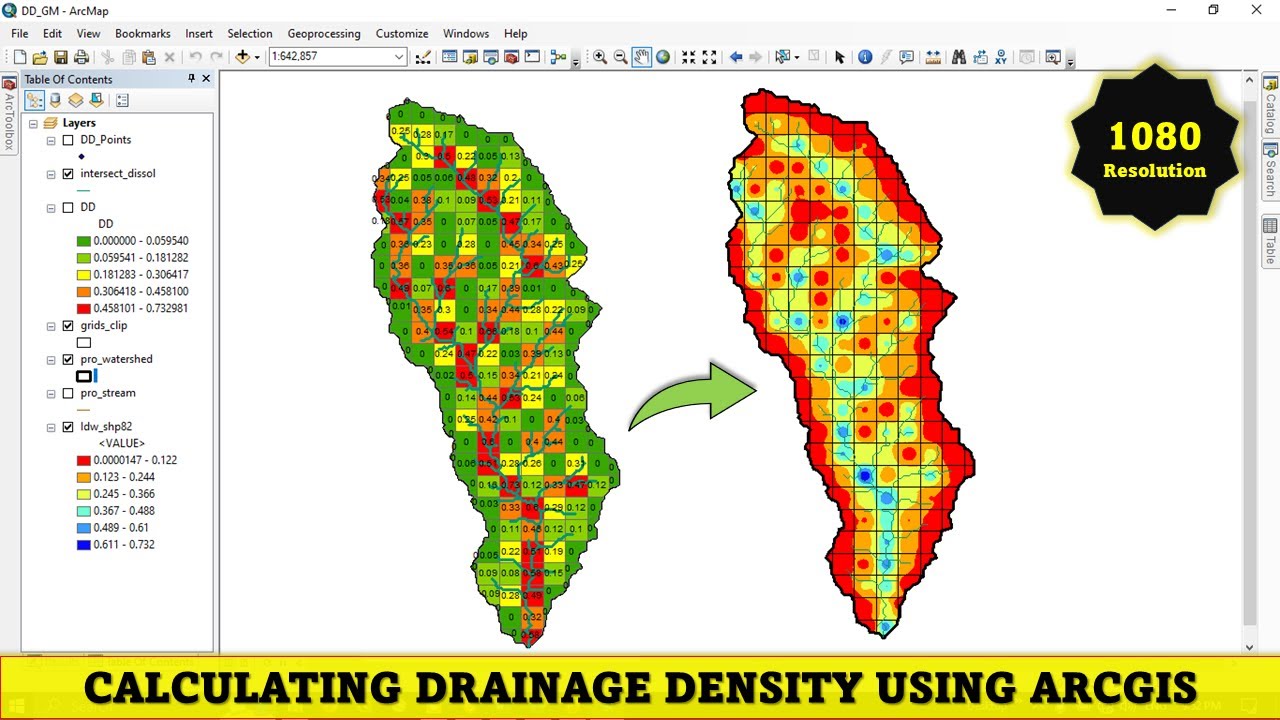
Task: Print the map with printer icon
Action: [81, 57]
